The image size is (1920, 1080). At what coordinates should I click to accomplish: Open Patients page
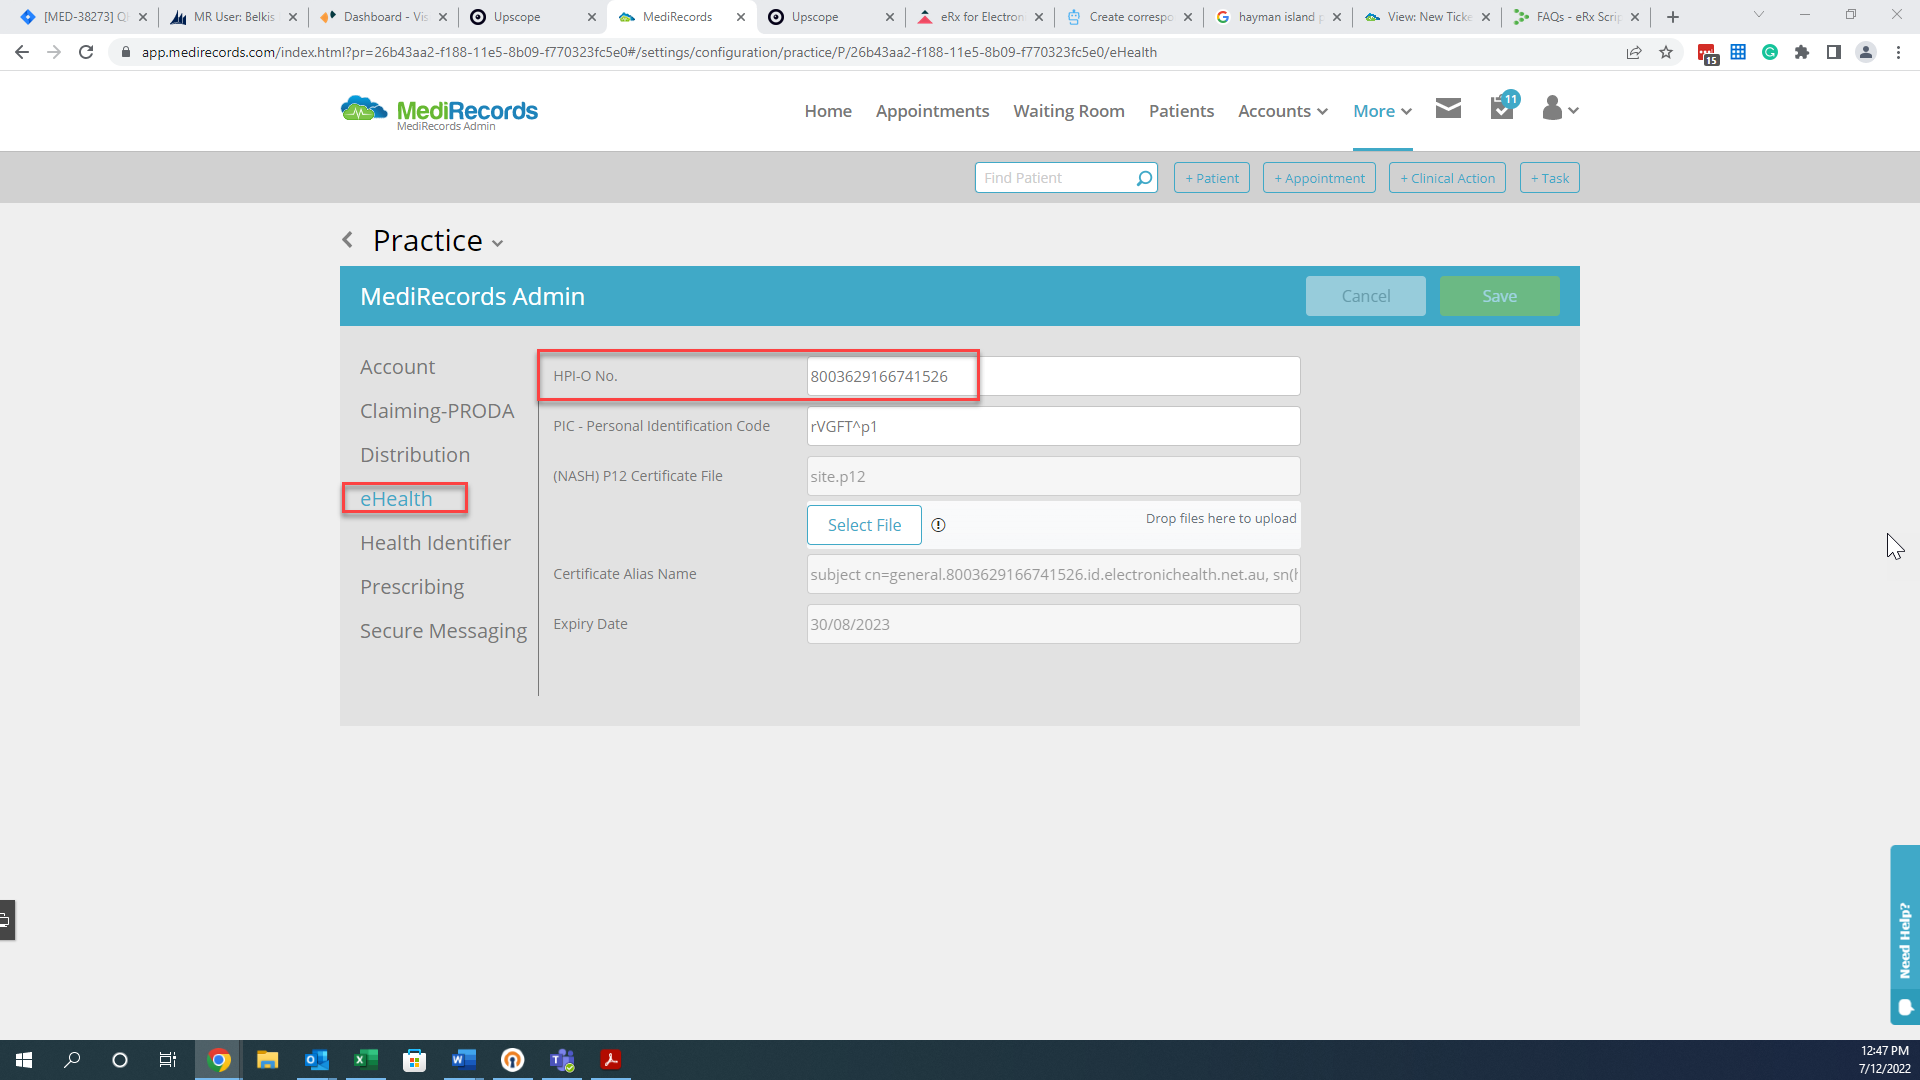tap(1181, 111)
